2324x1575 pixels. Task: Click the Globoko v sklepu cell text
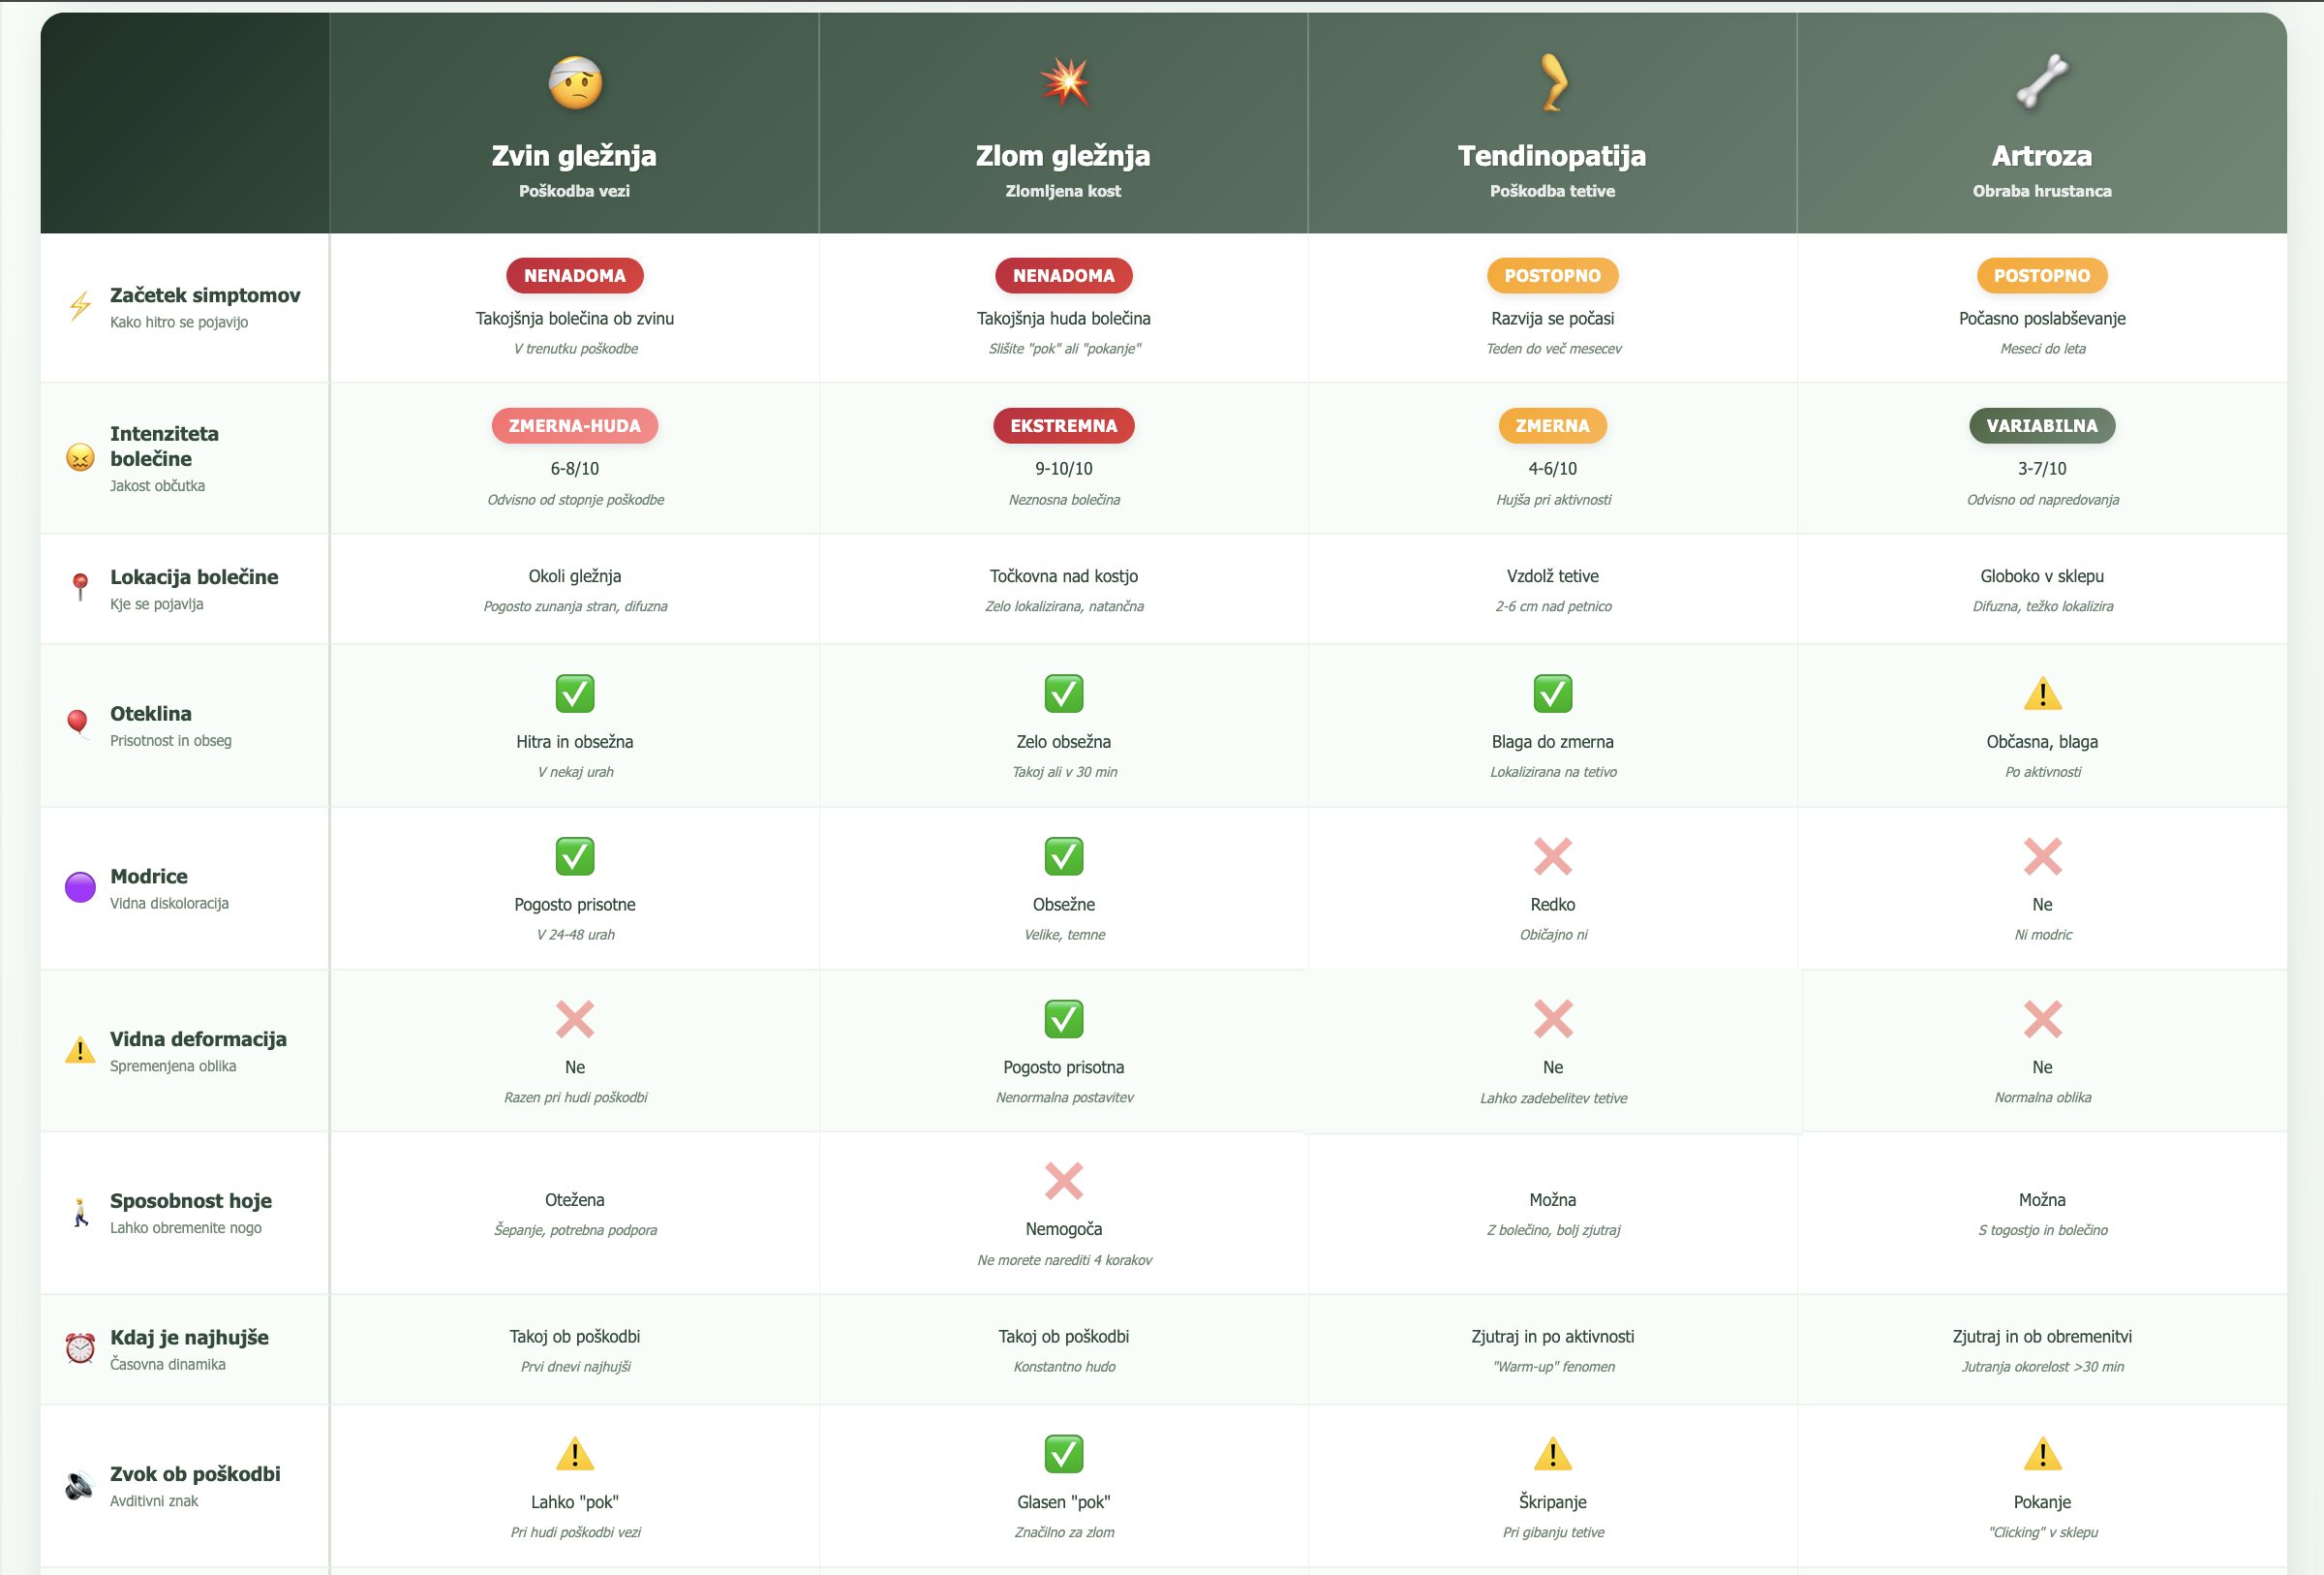[2042, 576]
